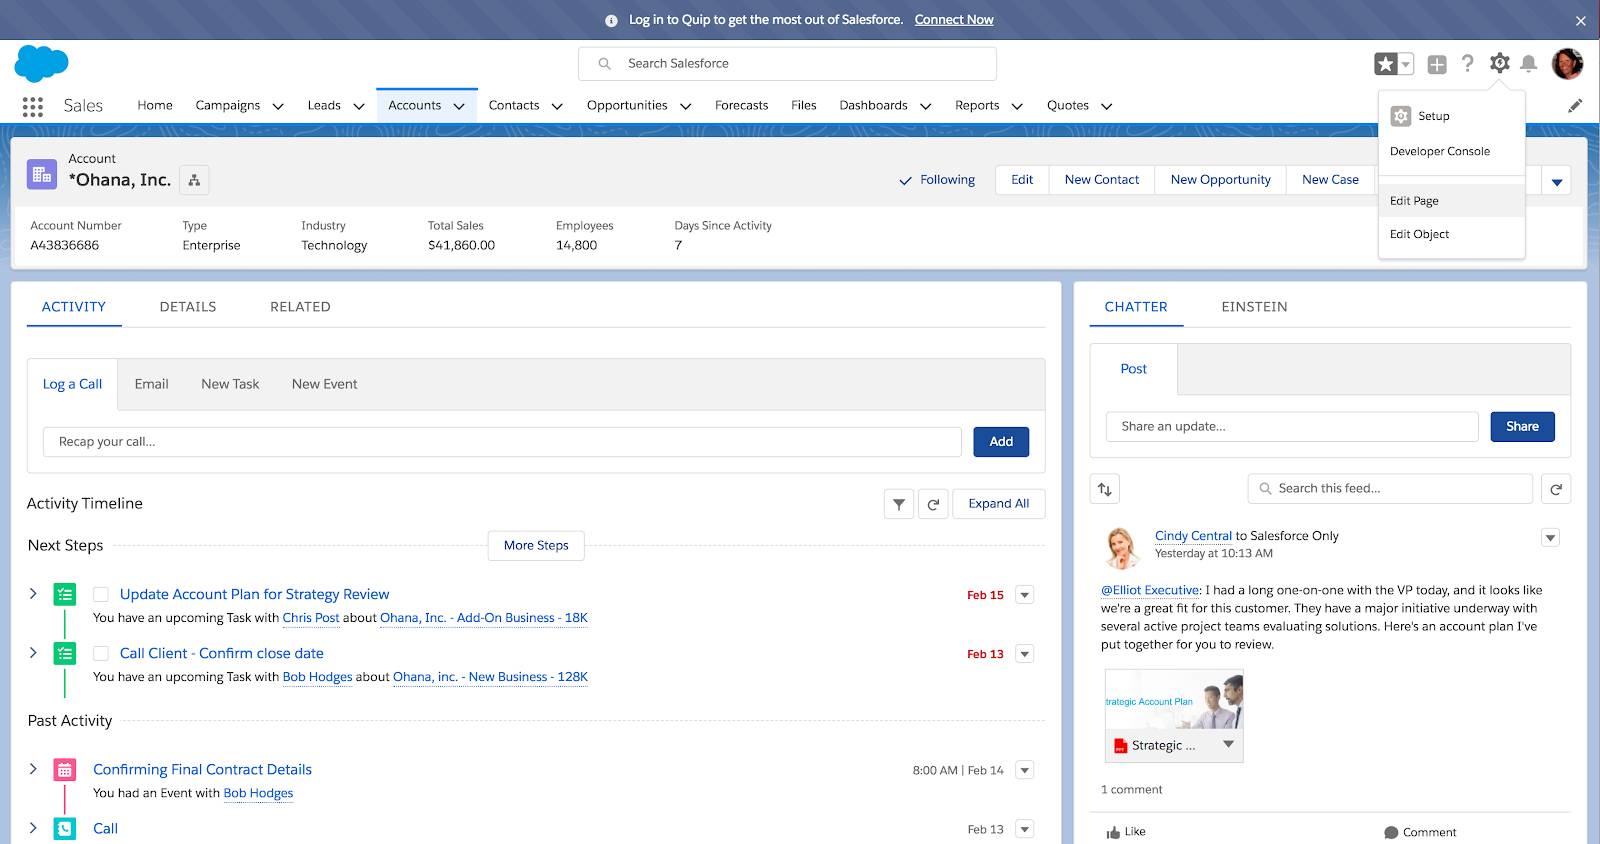
Task: Open the Global Actions plus icon
Action: pyautogui.click(x=1437, y=64)
